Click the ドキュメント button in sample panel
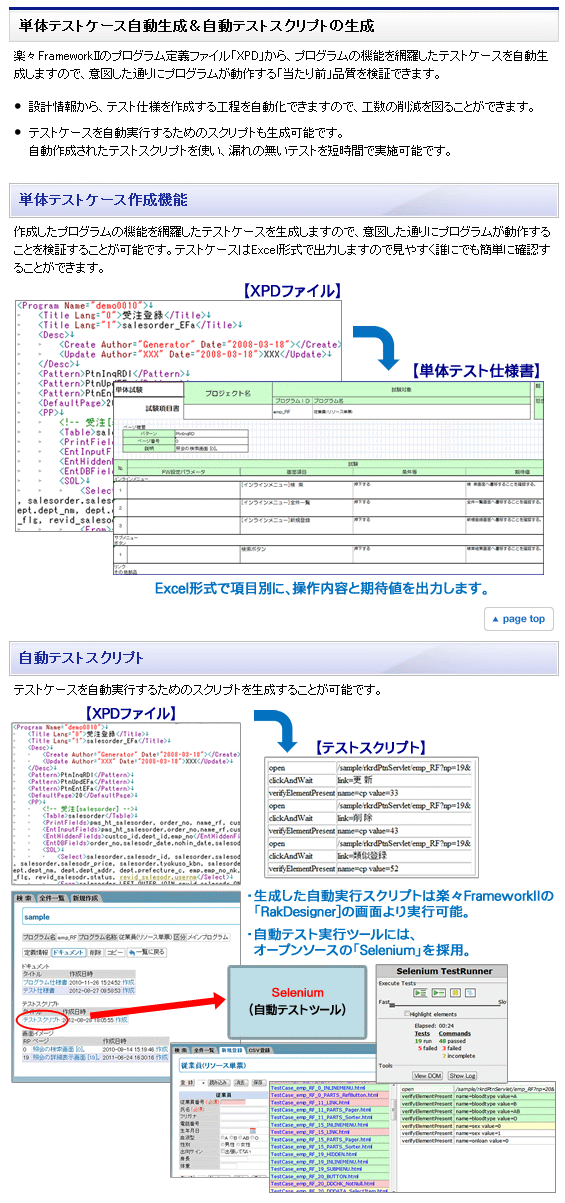This screenshot has height=1203, width=565. [69, 952]
